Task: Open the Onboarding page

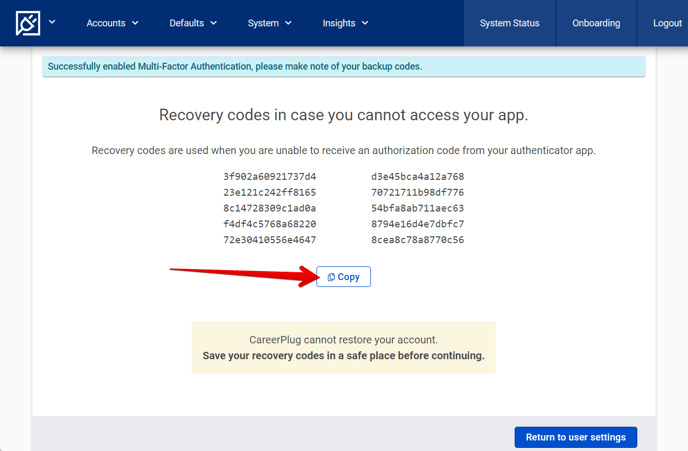Action: [x=596, y=23]
